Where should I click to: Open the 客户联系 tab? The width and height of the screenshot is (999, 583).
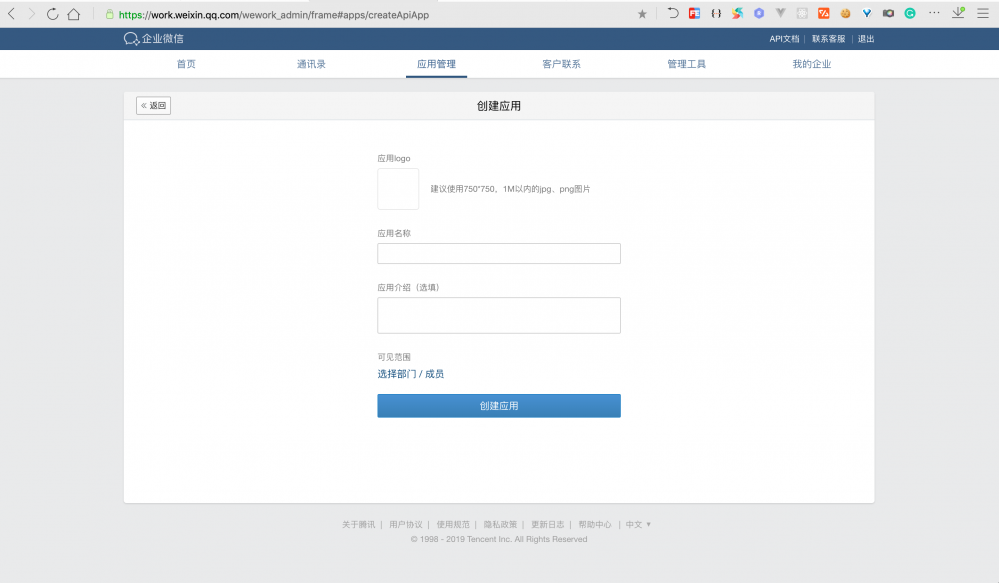[561, 62]
